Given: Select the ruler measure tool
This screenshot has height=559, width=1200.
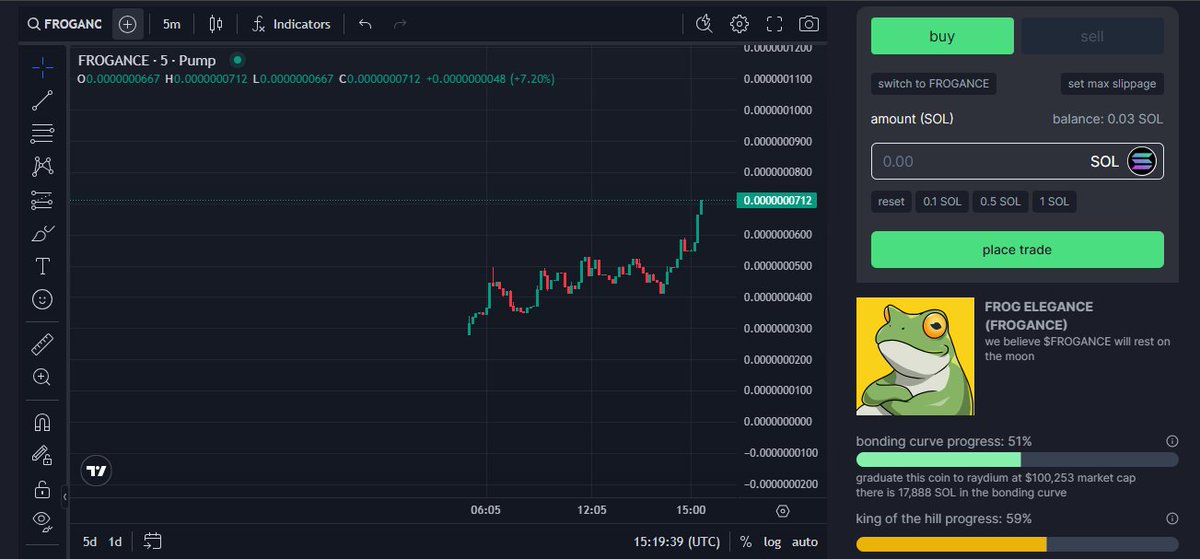Looking at the screenshot, I should pos(42,345).
